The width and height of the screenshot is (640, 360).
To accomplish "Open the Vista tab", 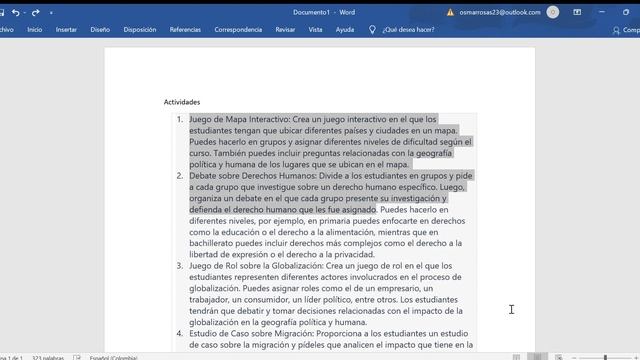I will pyautogui.click(x=315, y=29).
